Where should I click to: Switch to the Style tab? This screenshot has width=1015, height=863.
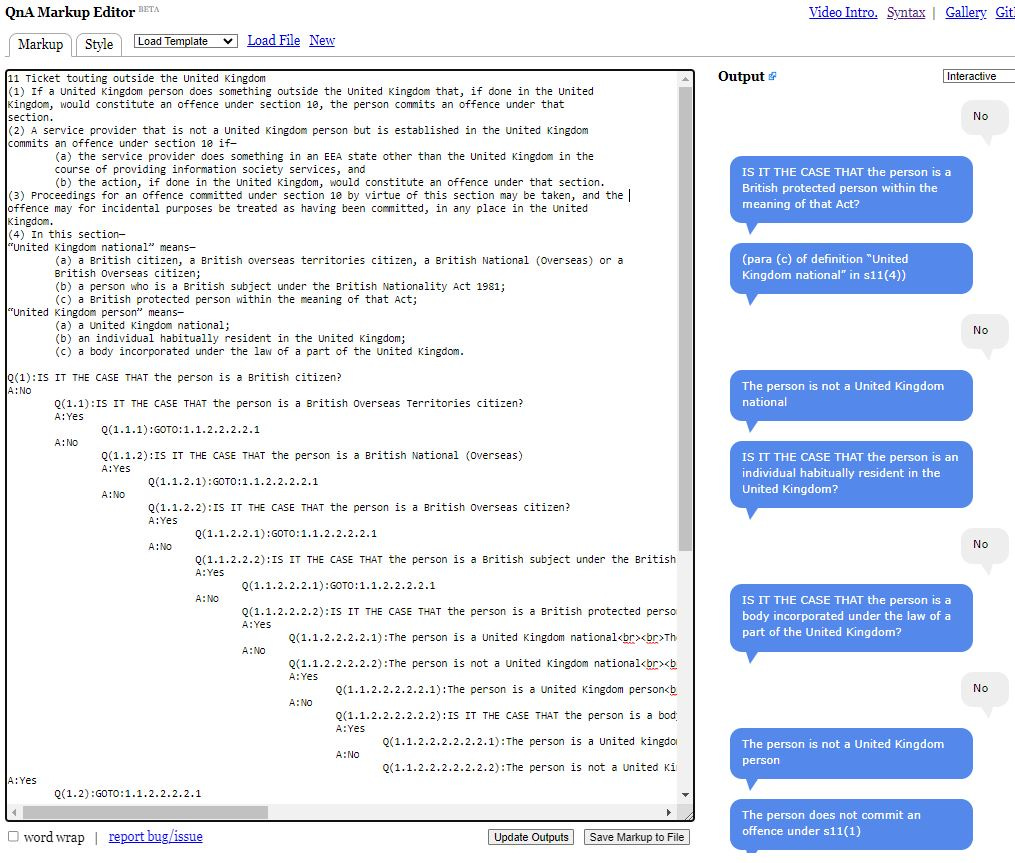pyautogui.click(x=99, y=44)
